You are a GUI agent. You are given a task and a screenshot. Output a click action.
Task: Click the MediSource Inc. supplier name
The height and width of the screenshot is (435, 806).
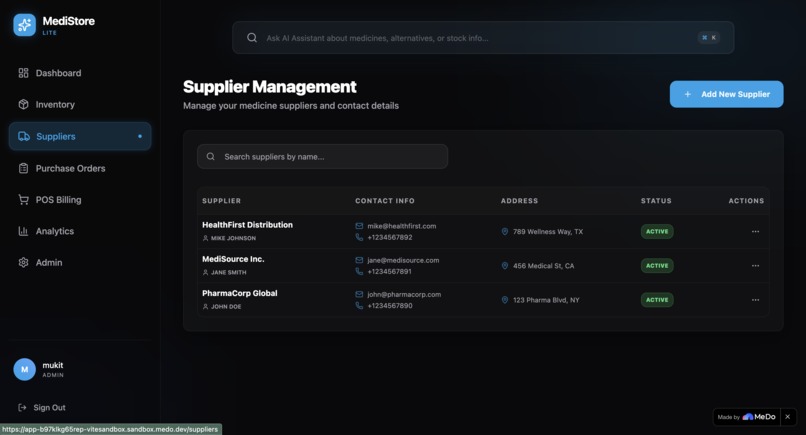[x=233, y=259]
